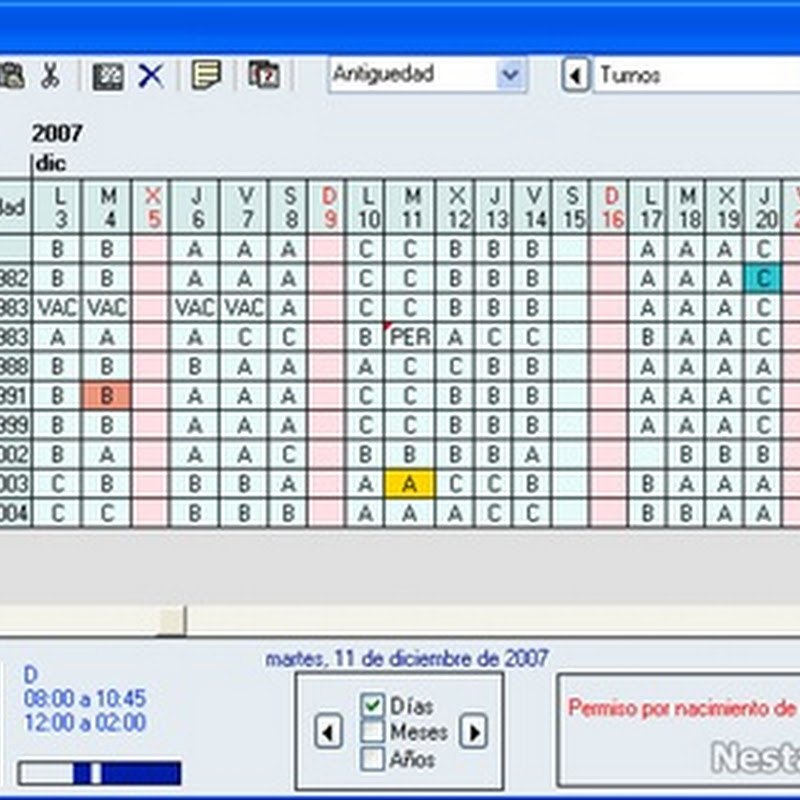
Task: Click the V 7 column header
Action: pyautogui.click(x=244, y=207)
